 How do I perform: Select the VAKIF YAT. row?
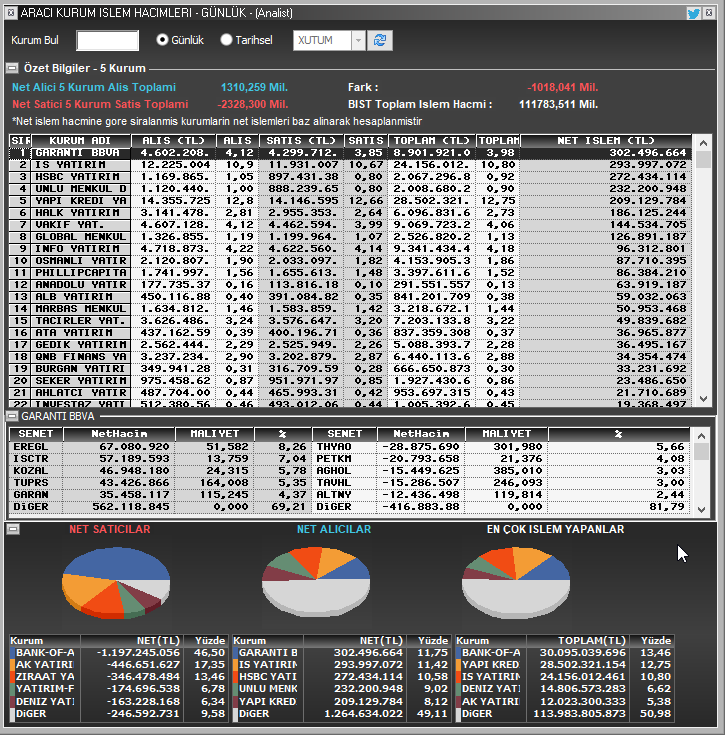[350, 225]
